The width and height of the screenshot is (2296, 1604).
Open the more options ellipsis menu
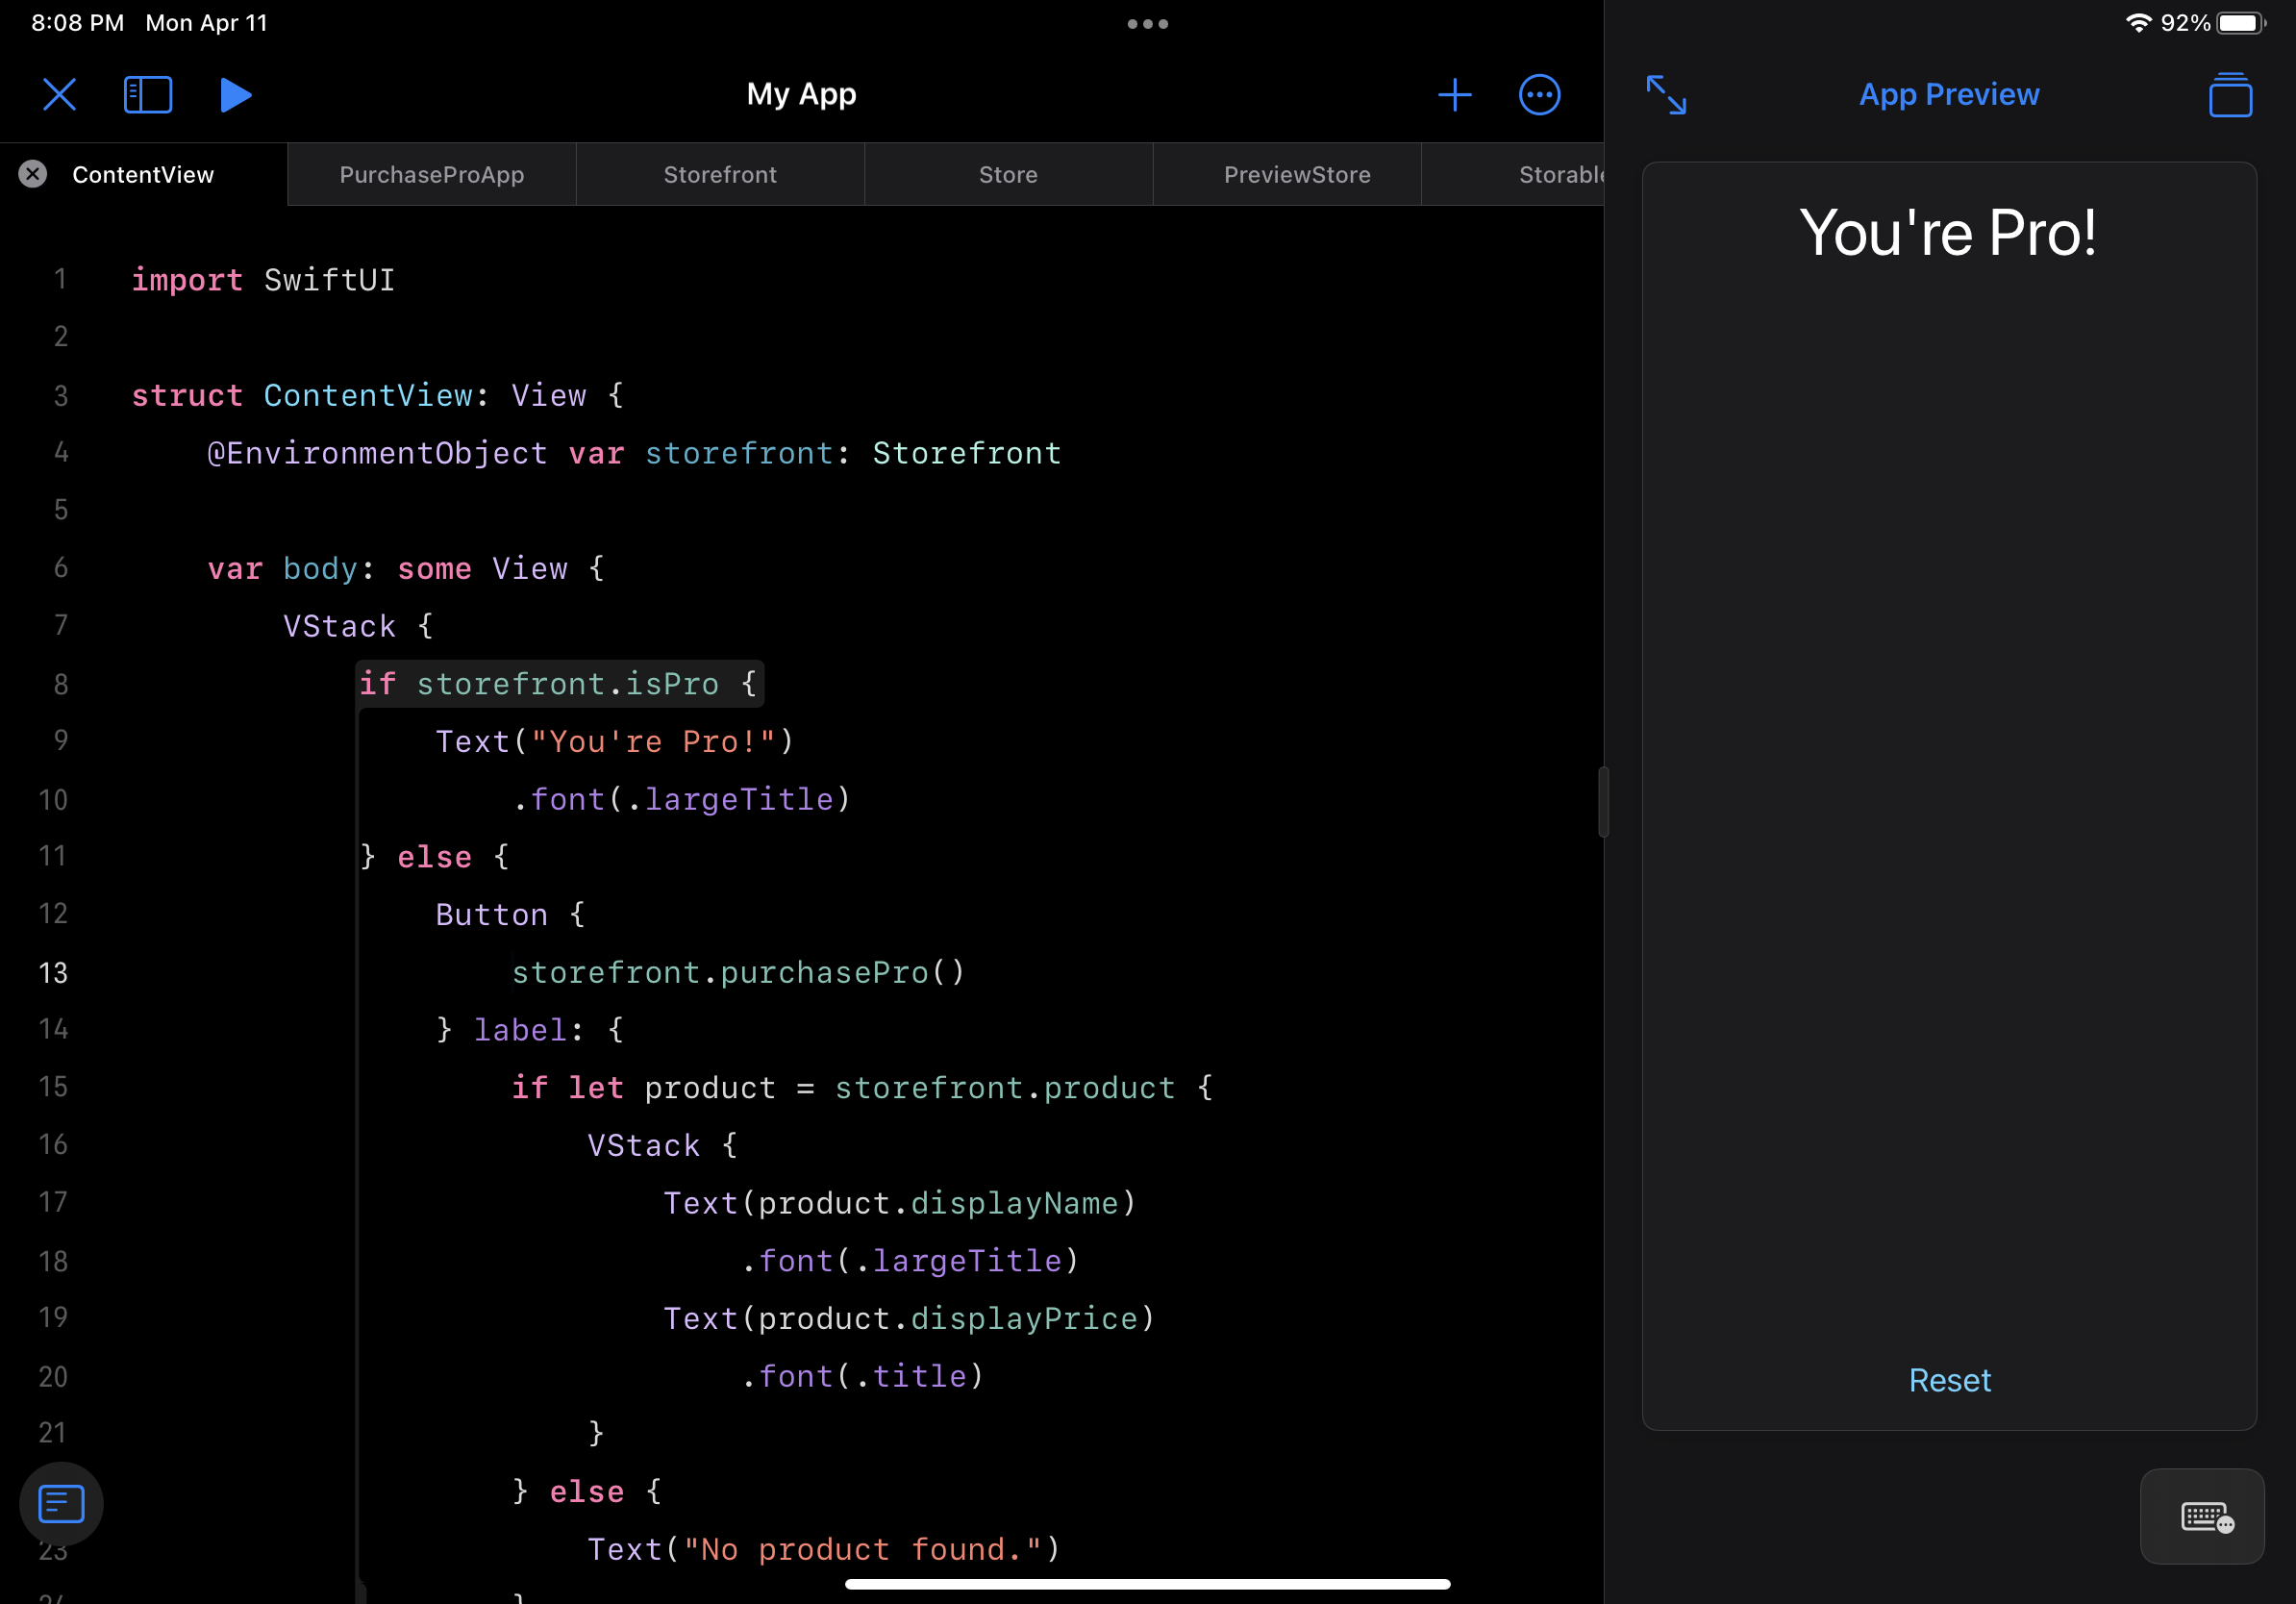1539,95
